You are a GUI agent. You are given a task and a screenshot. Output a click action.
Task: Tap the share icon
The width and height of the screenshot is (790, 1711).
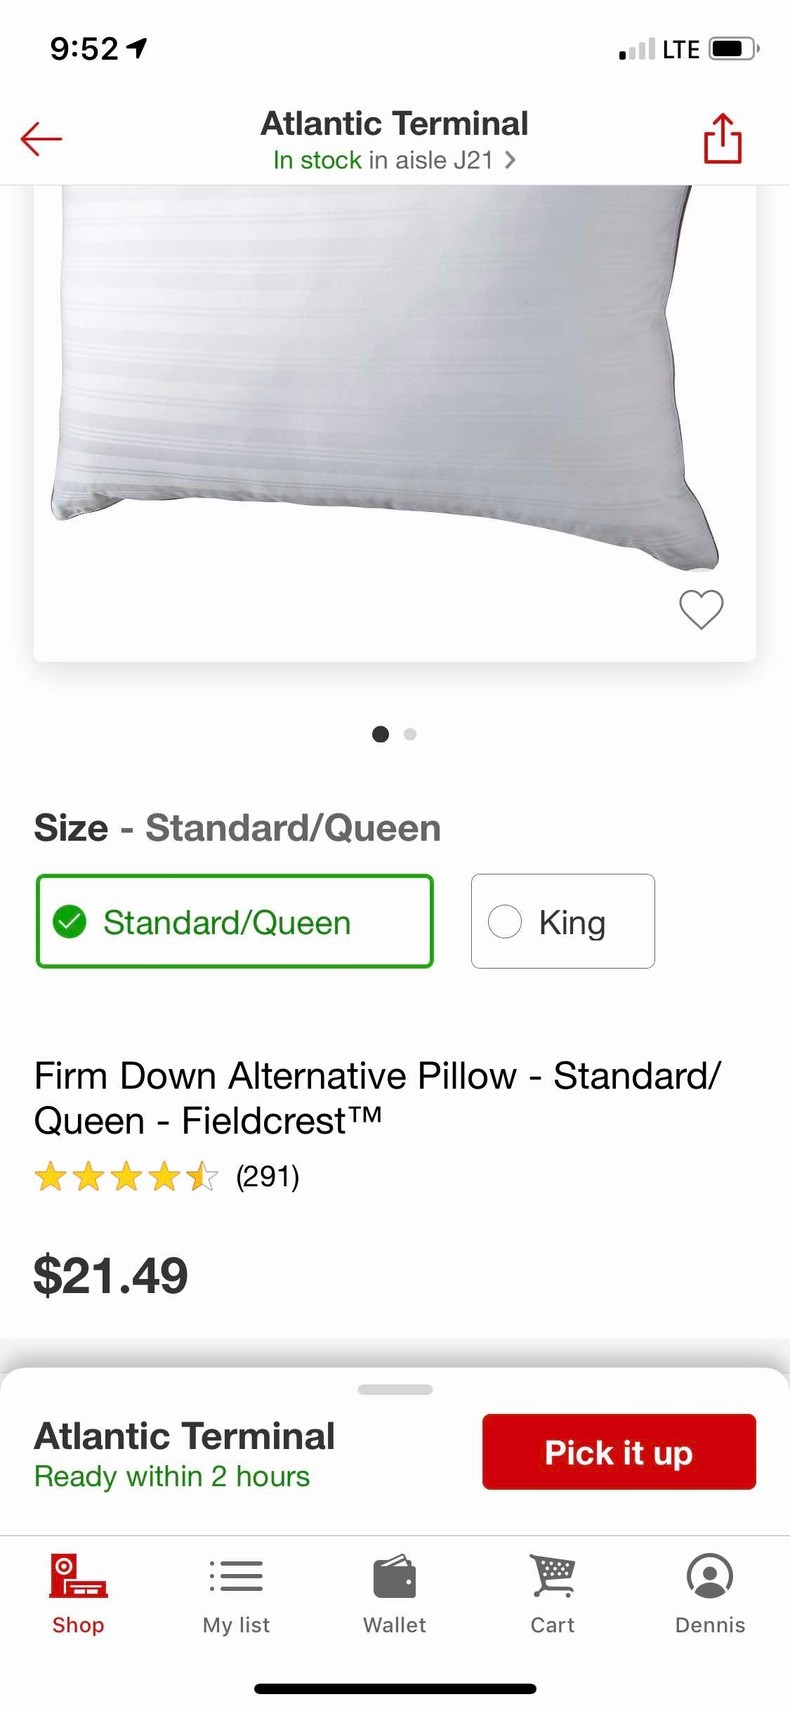(722, 138)
